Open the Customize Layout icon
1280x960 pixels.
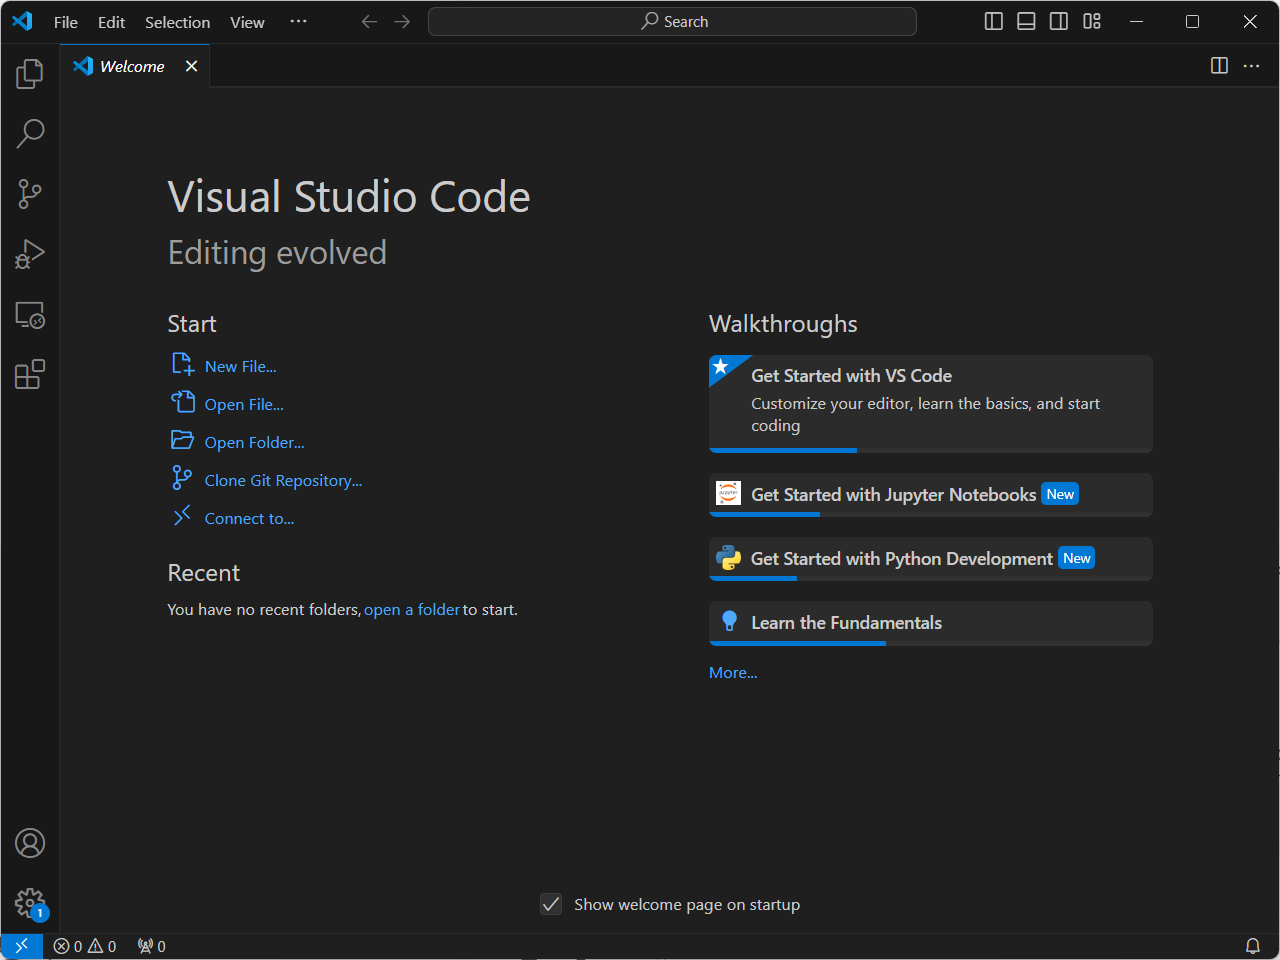tap(1092, 22)
